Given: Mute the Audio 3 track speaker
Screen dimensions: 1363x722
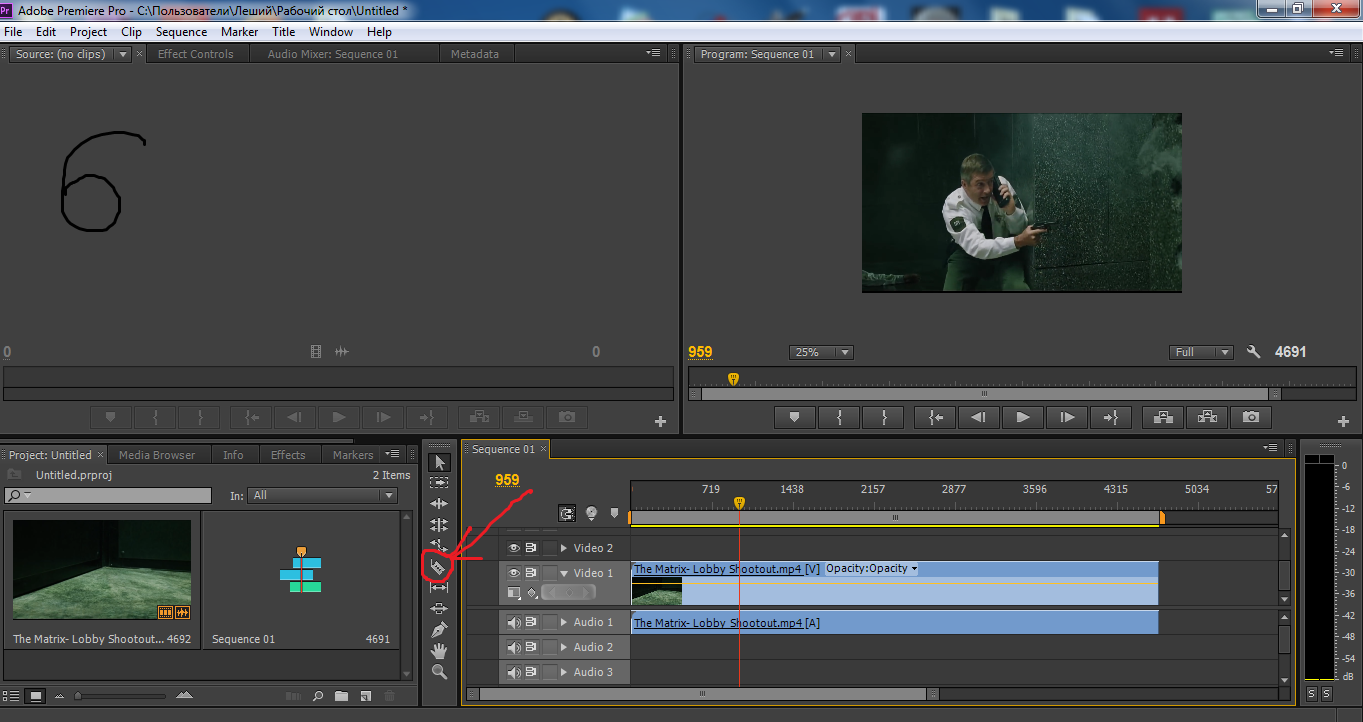Looking at the screenshot, I should [514, 672].
